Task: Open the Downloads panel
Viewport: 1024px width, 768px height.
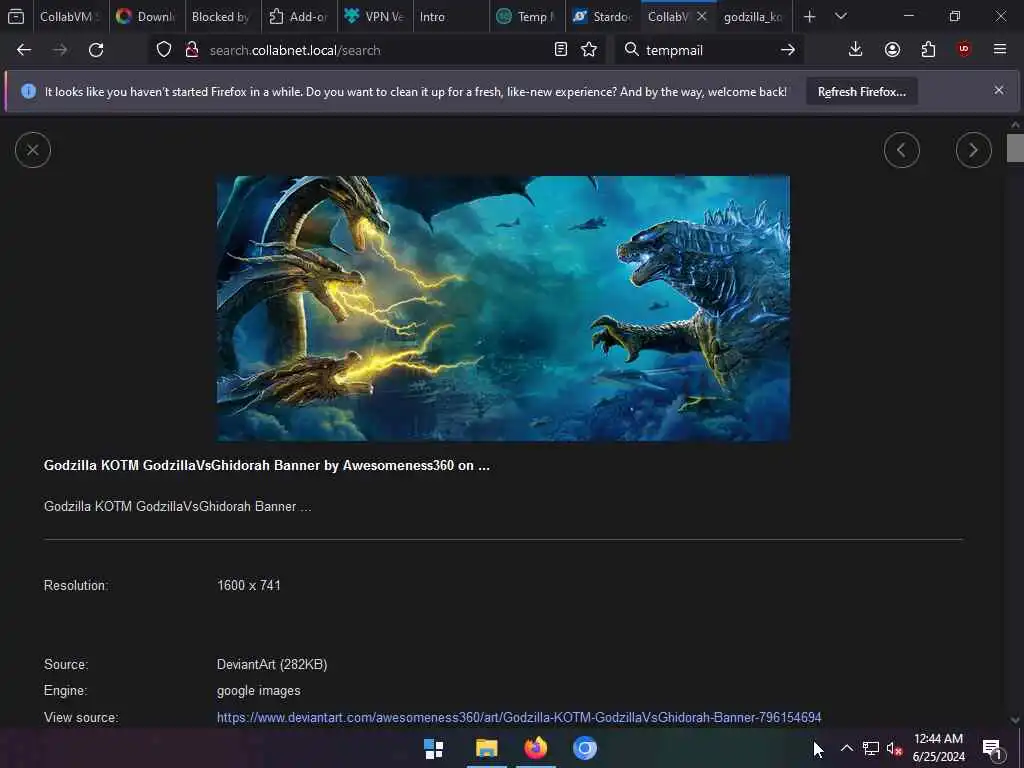Action: coord(855,49)
